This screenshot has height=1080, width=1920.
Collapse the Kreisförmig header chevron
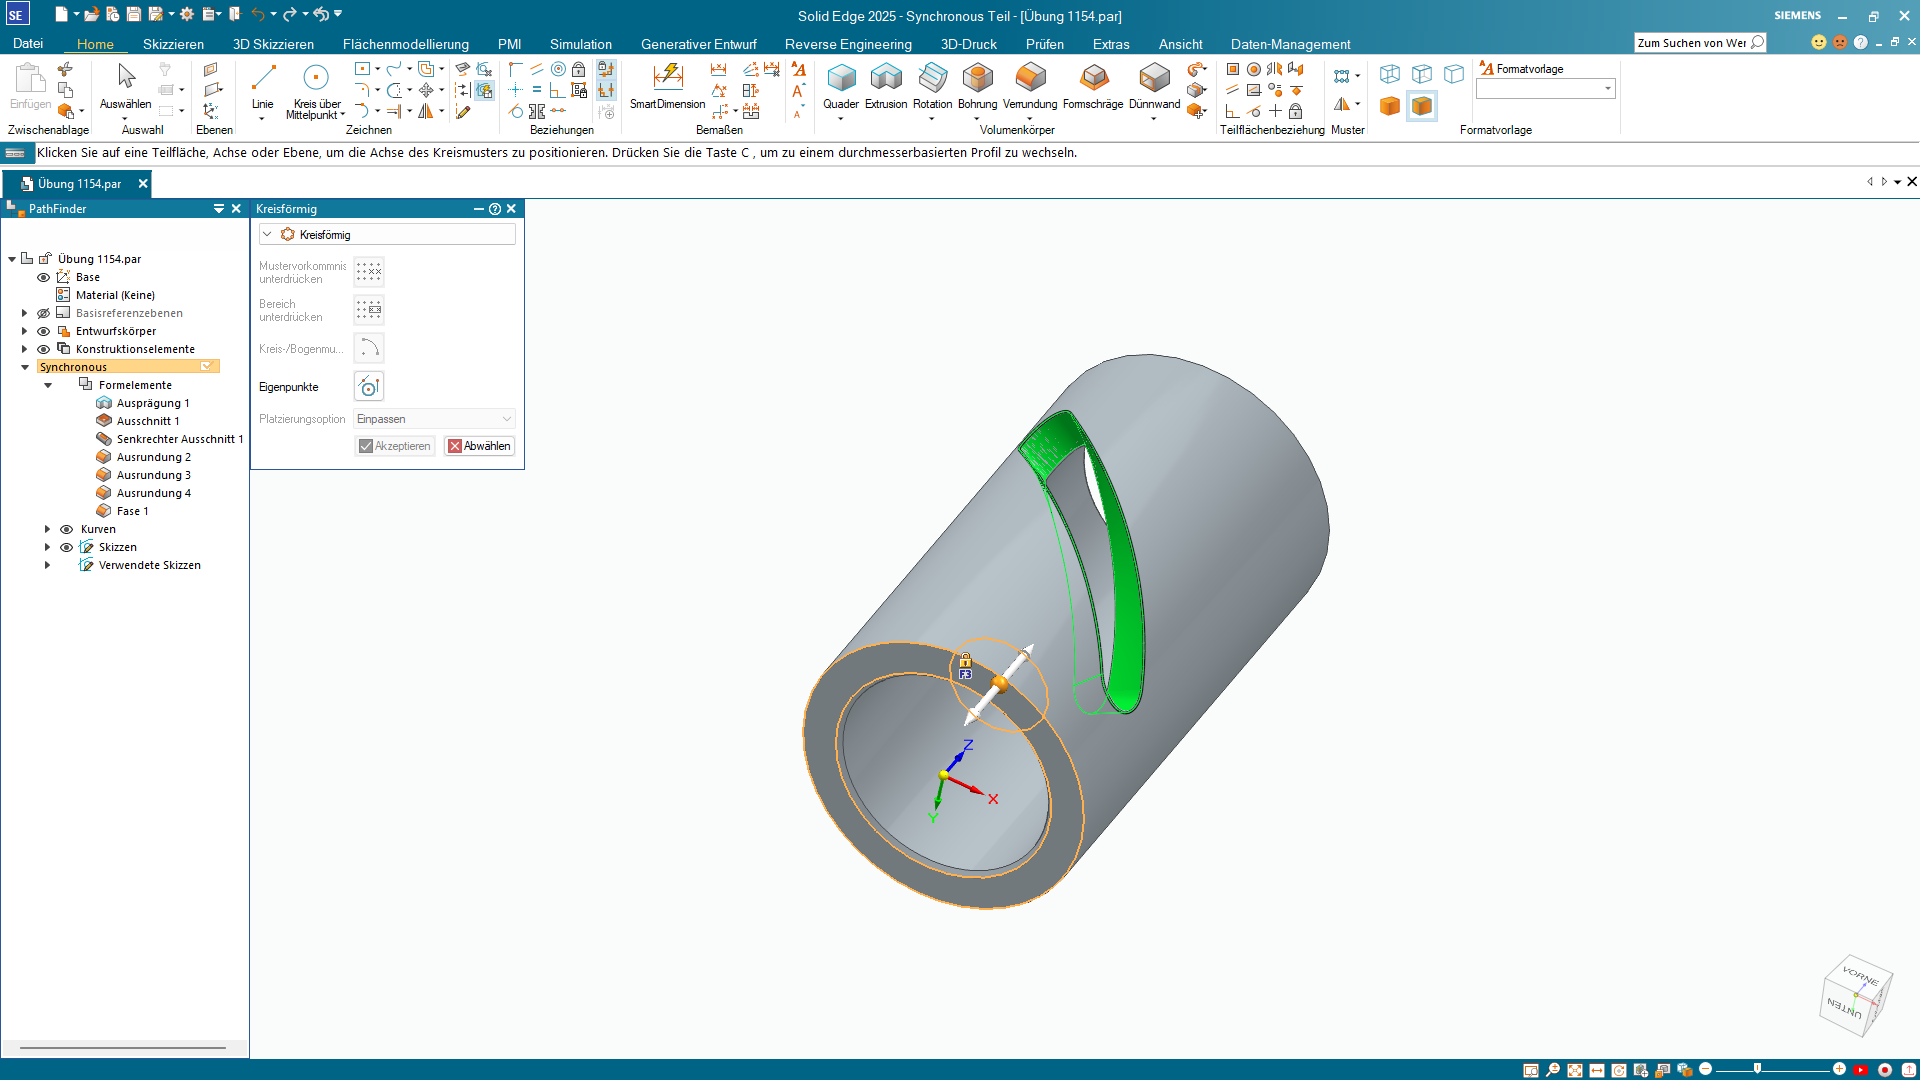coord(268,234)
